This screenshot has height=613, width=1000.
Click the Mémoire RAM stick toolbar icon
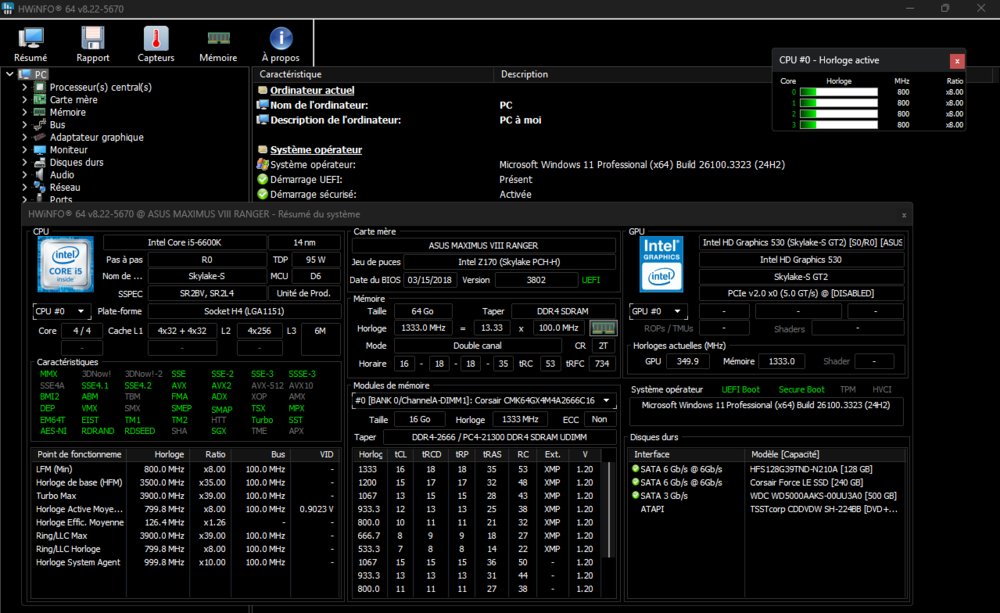218,40
